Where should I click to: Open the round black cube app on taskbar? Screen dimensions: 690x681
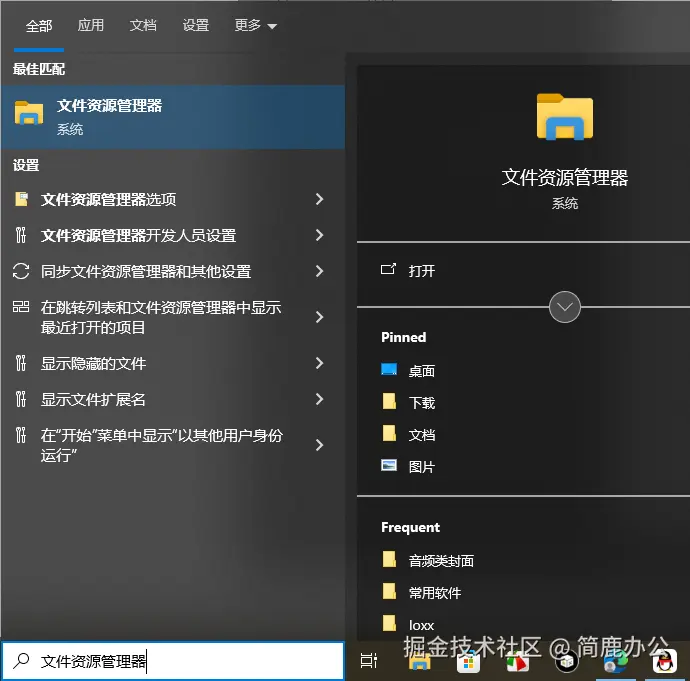(566, 661)
